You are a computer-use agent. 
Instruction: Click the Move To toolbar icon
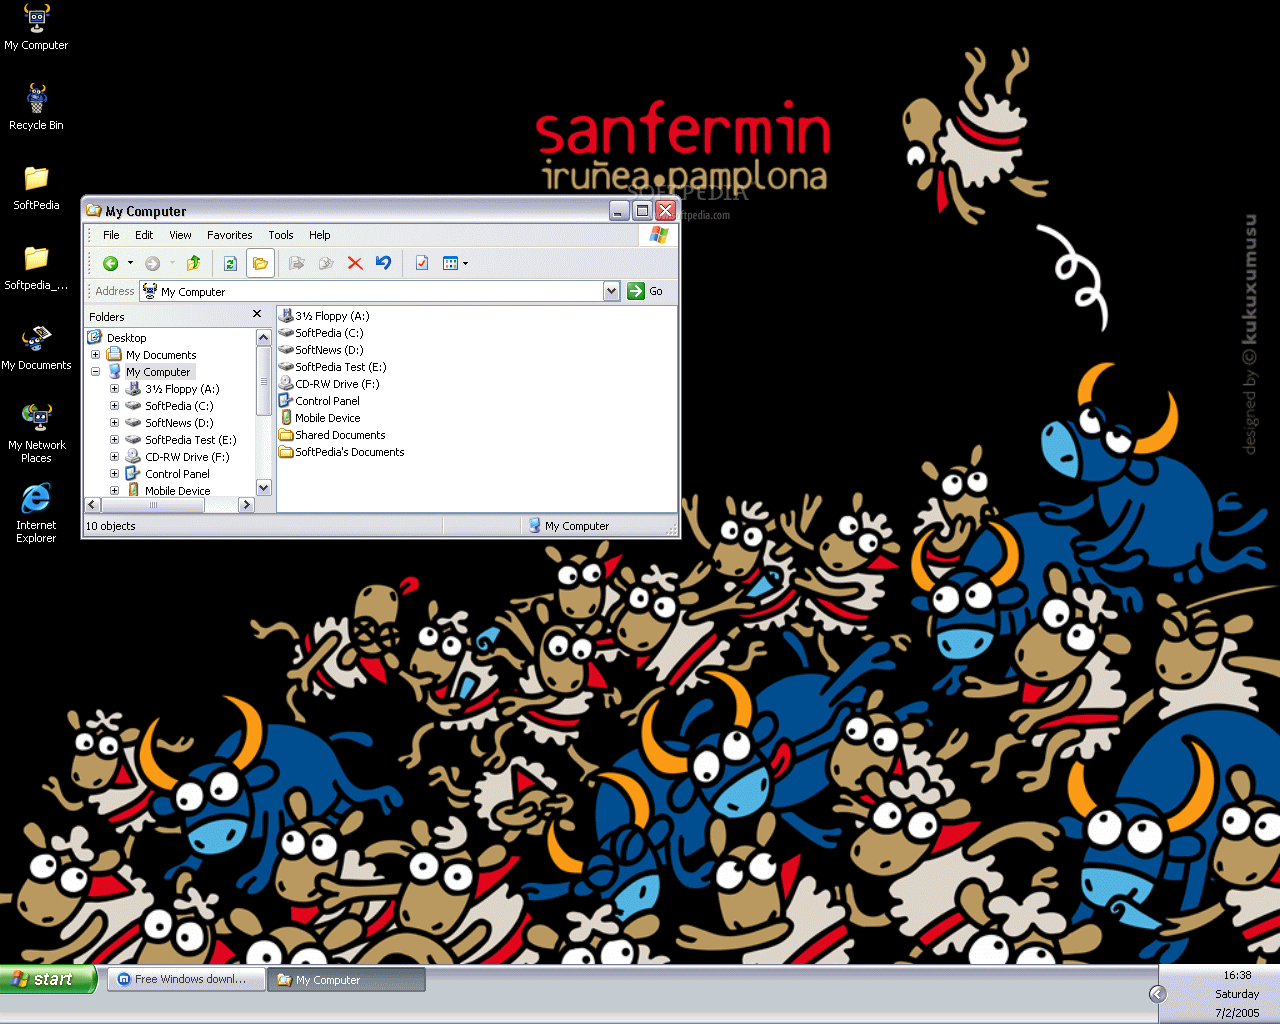297,263
